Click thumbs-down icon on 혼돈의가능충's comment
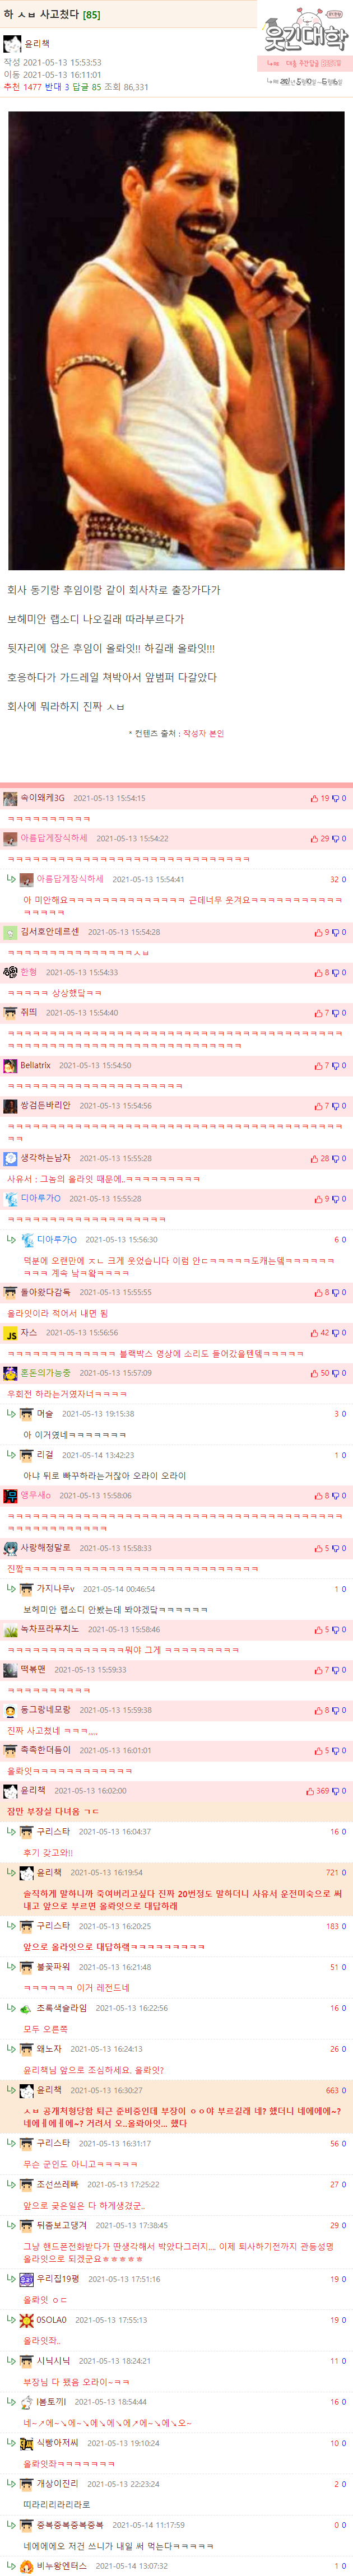Screen dimensions: 353x2576 (335, 1373)
